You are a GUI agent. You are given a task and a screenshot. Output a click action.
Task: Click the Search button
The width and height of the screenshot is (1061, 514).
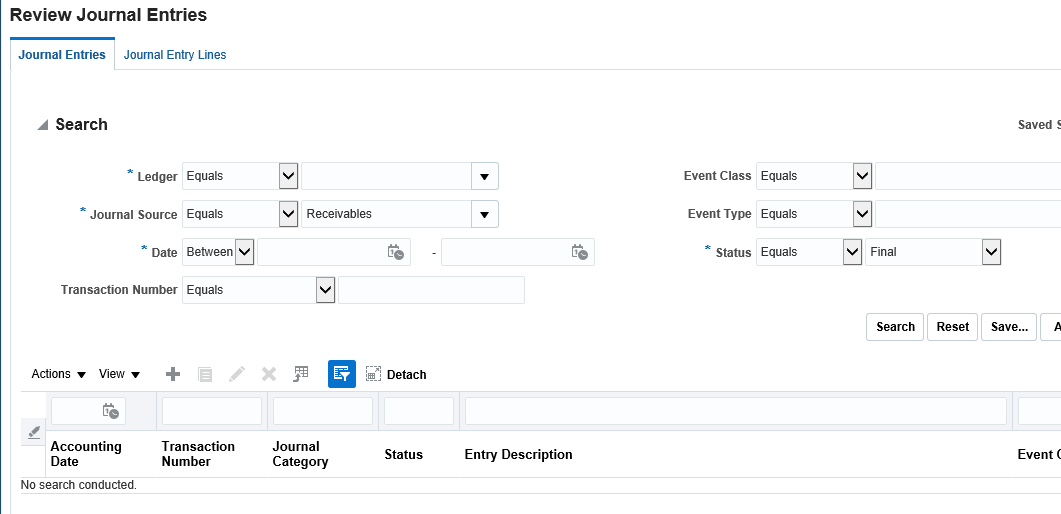895,327
